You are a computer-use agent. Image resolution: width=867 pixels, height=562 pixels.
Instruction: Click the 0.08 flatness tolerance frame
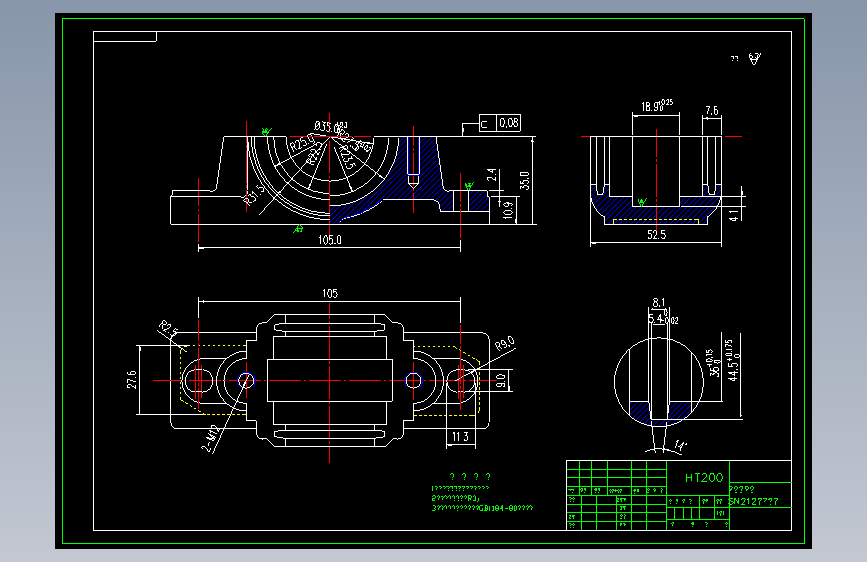tap(509, 123)
